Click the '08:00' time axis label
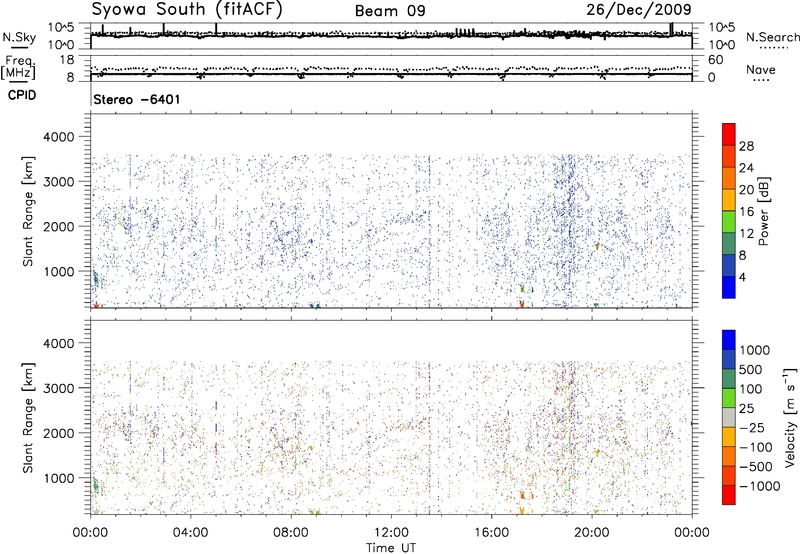Image resolution: width=800 pixels, height=554 pixels. coord(291,533)
